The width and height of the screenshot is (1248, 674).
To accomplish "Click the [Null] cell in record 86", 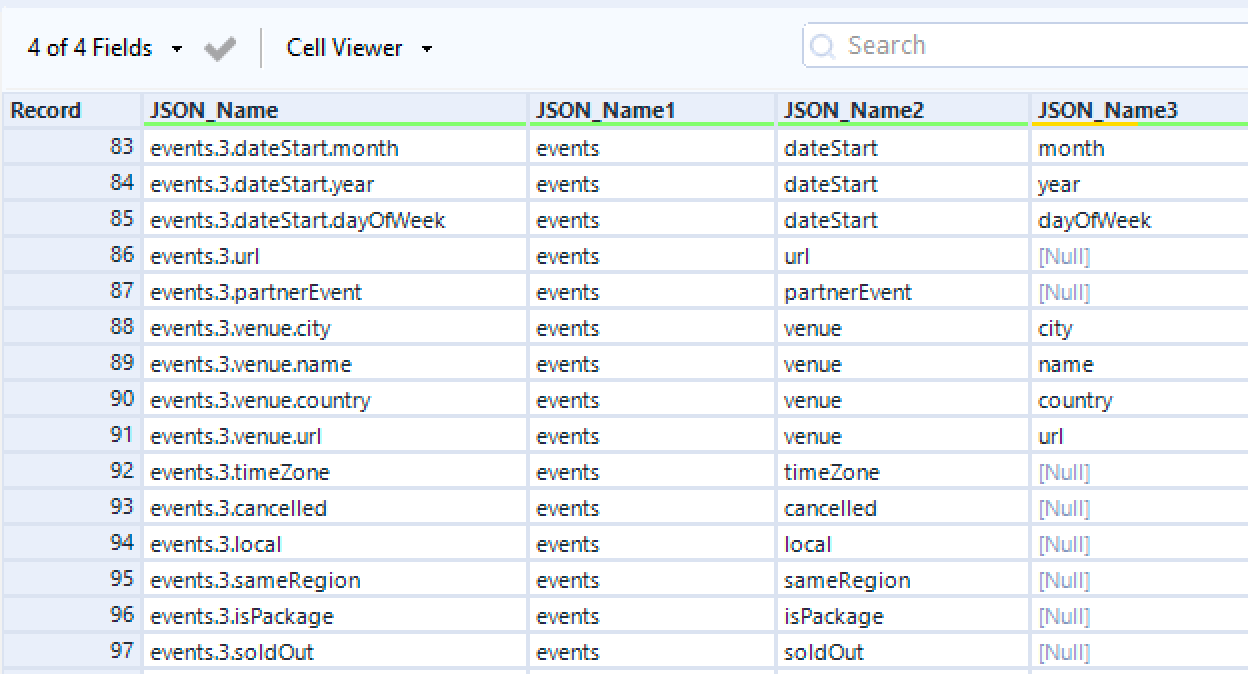I will point(1064,256).
